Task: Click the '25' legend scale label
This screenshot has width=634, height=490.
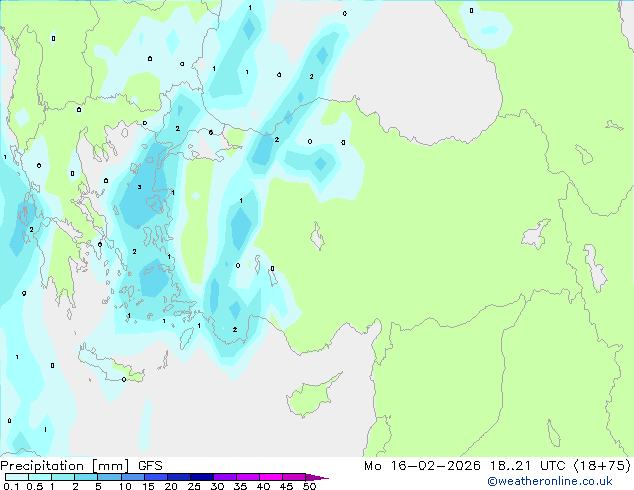Action: coord(194,486)
